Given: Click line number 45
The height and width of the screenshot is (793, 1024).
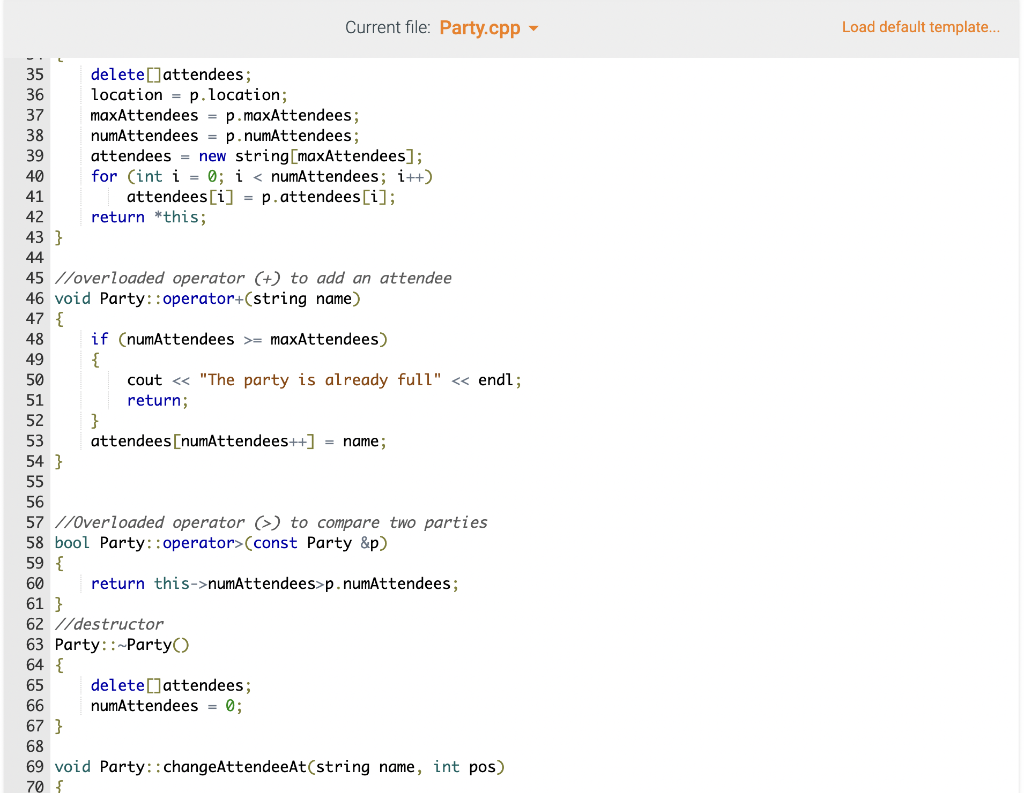Looking at the screenshot, I should pyautogui.click(x=35, y=278).
